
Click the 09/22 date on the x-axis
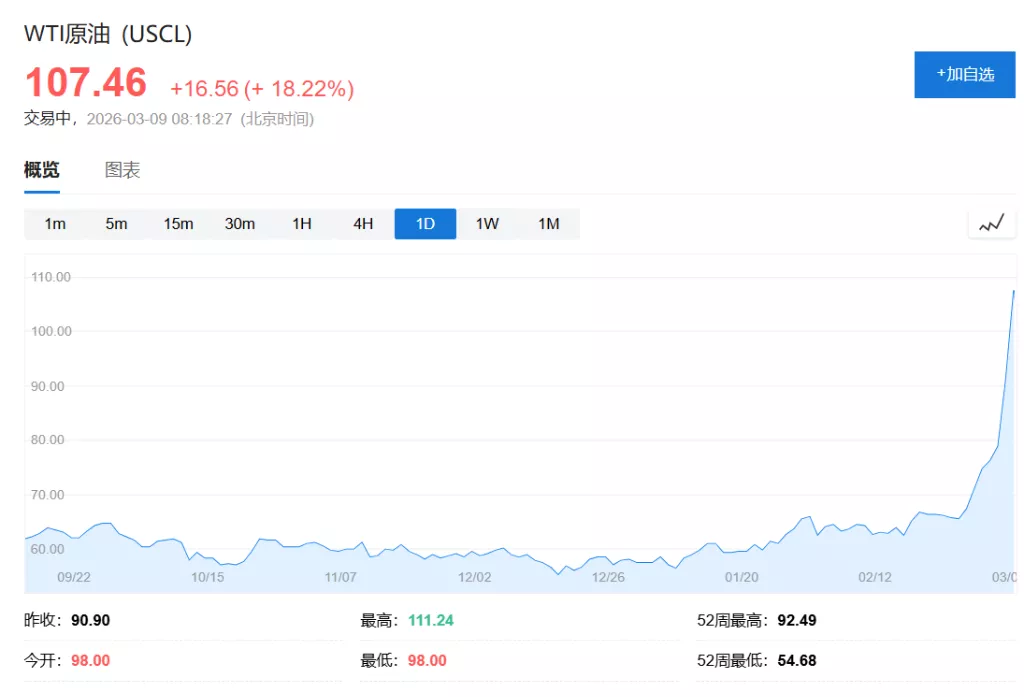point(74,577)
